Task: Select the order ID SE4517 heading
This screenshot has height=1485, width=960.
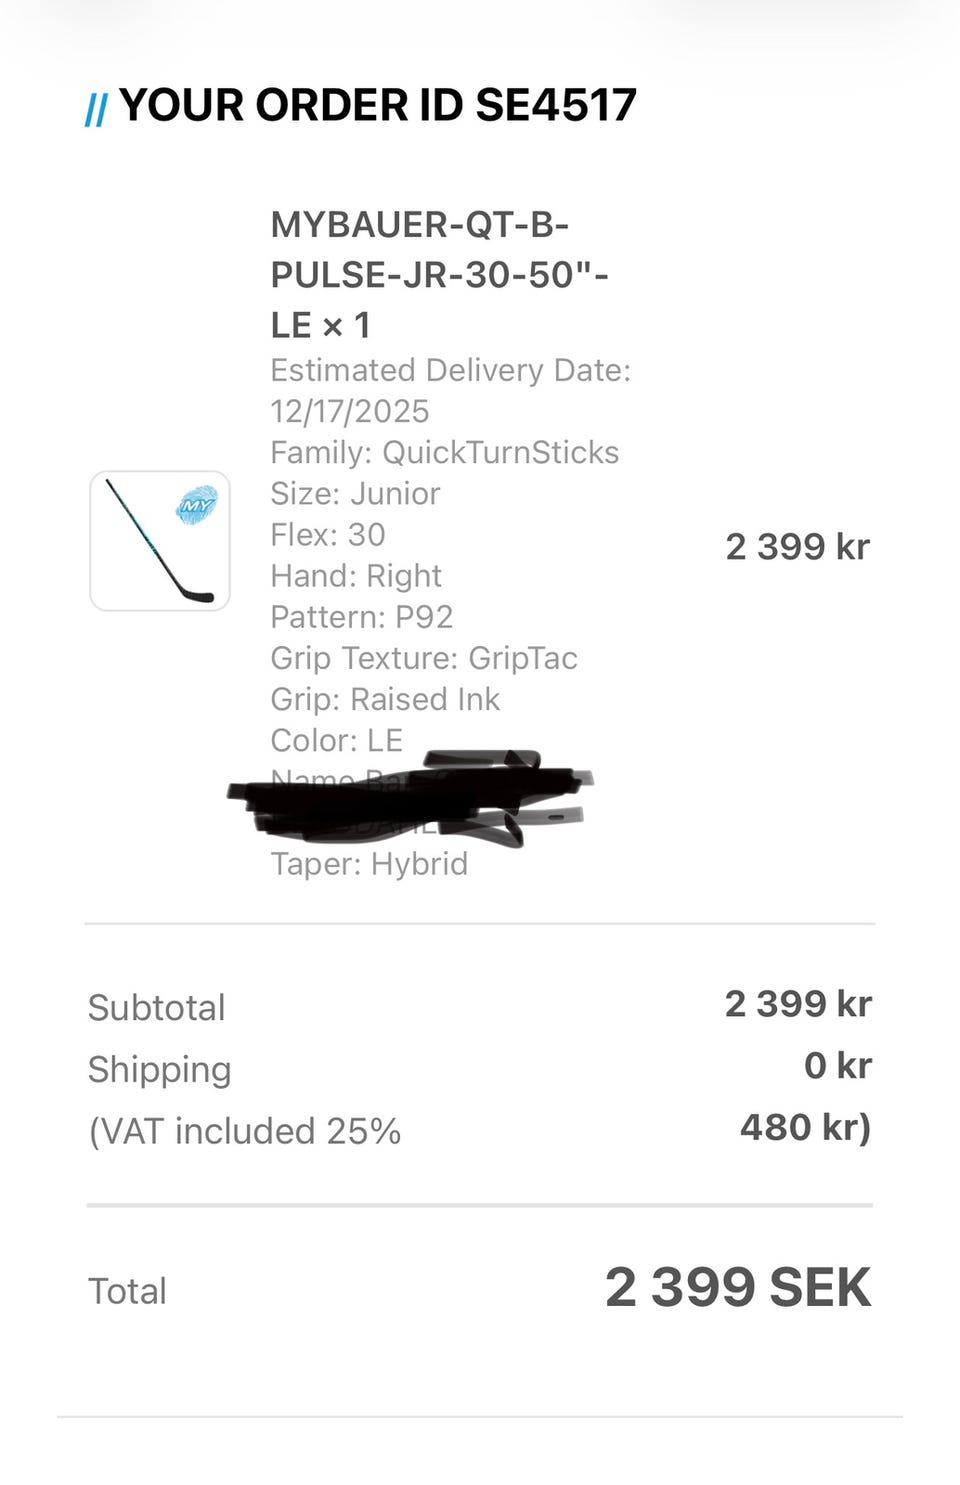Action: [377, 105]
